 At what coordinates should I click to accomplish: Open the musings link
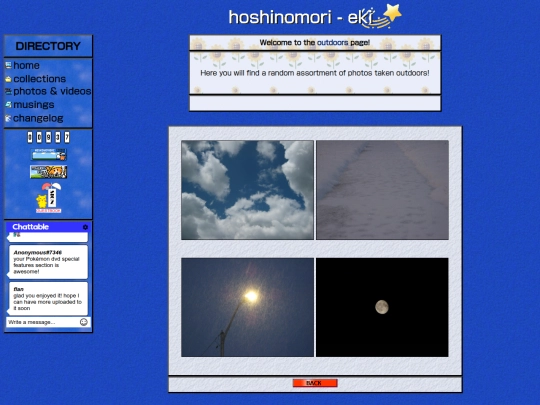34,104
